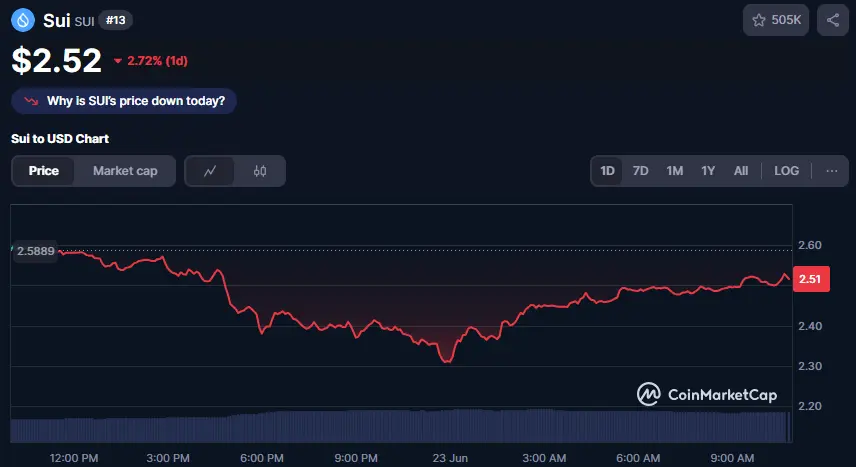The width and height of the screenshot is (856, 467).
Task: Click the #13 rank badge
Action: point(115,20)
